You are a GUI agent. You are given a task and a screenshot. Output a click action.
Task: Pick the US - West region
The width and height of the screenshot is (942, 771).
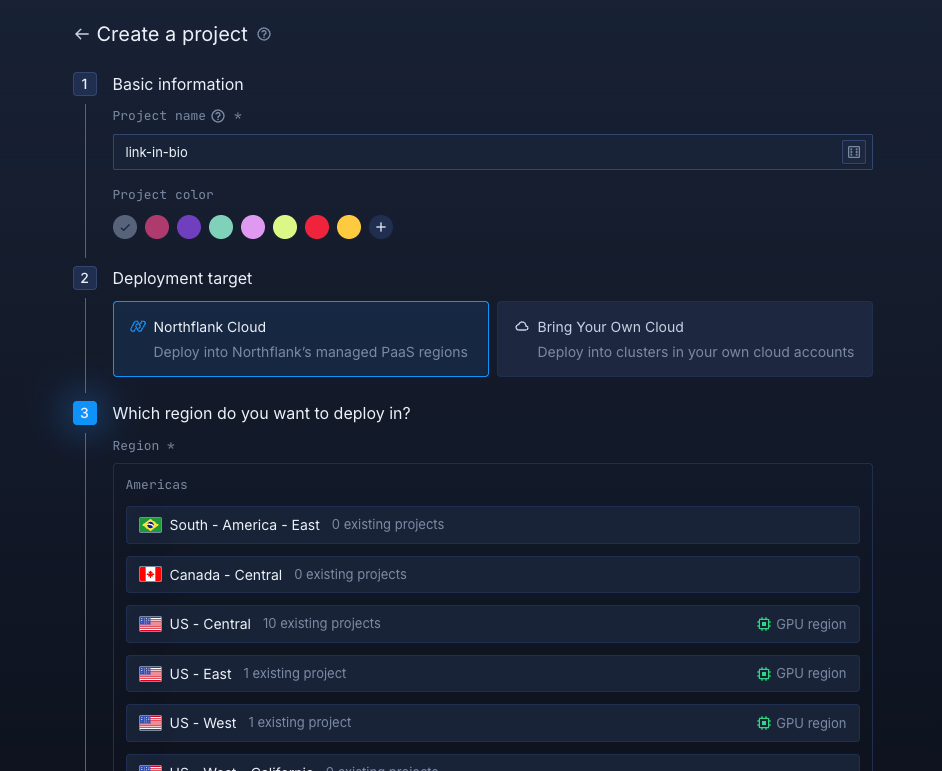[x=492, y=723]
